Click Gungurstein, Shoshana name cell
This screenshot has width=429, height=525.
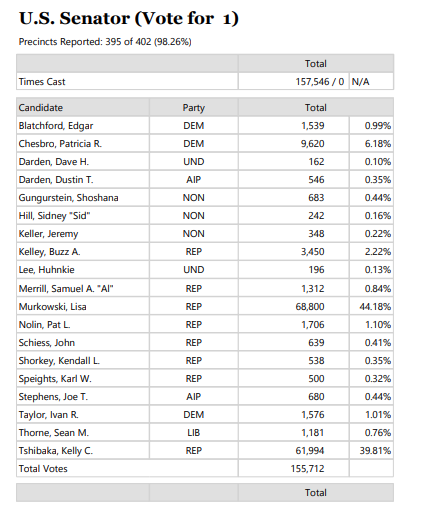83,198
